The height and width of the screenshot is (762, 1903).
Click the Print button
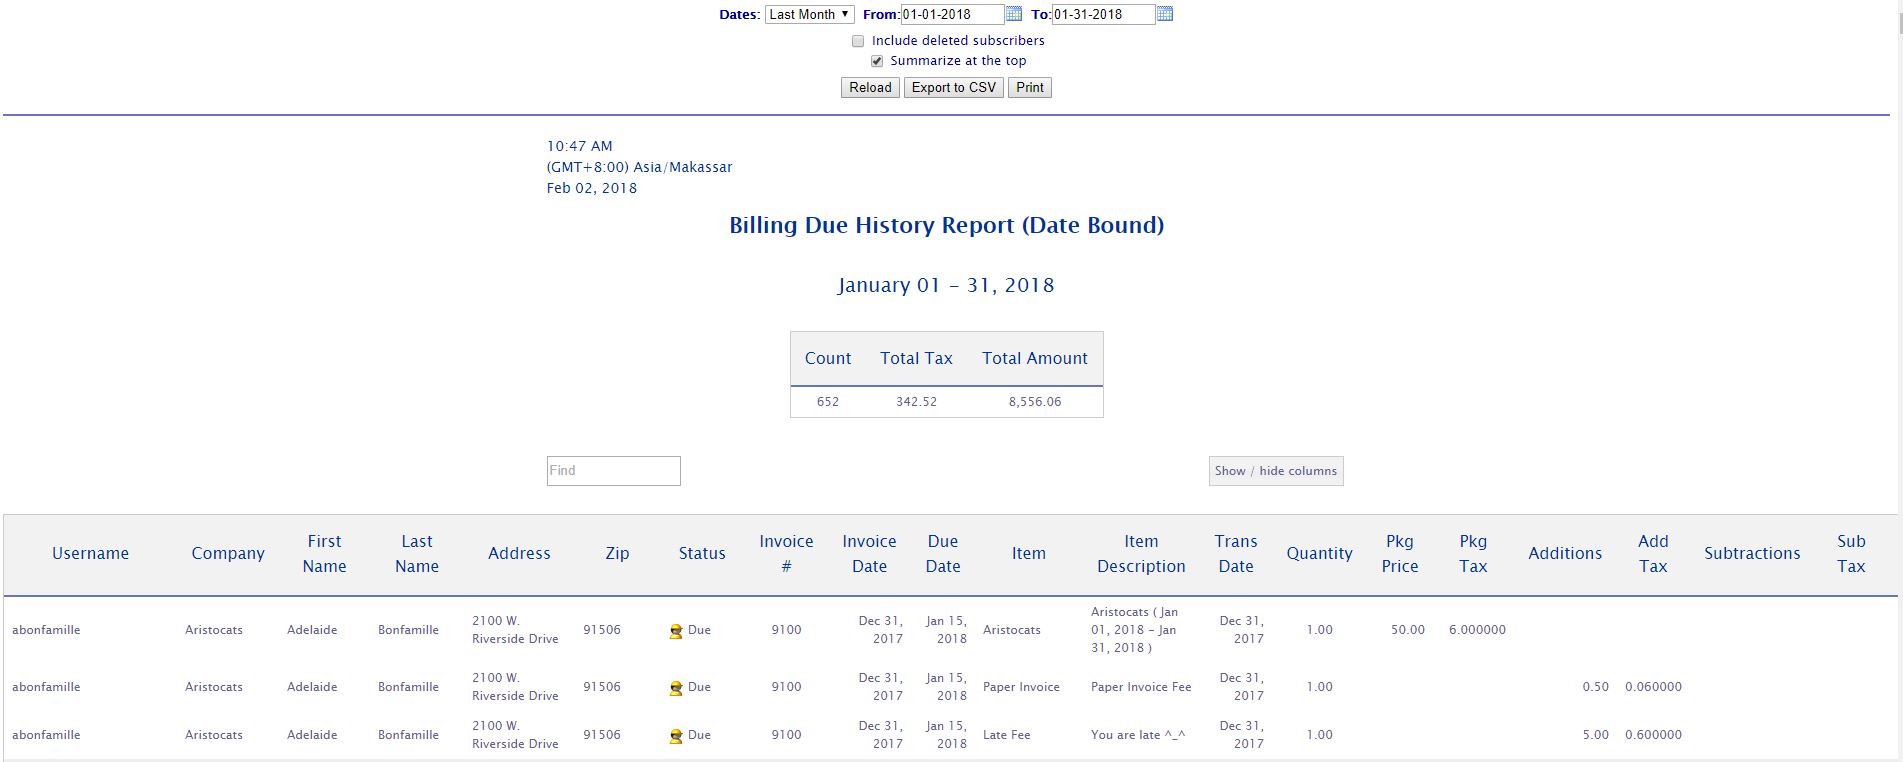point(1030,88)
